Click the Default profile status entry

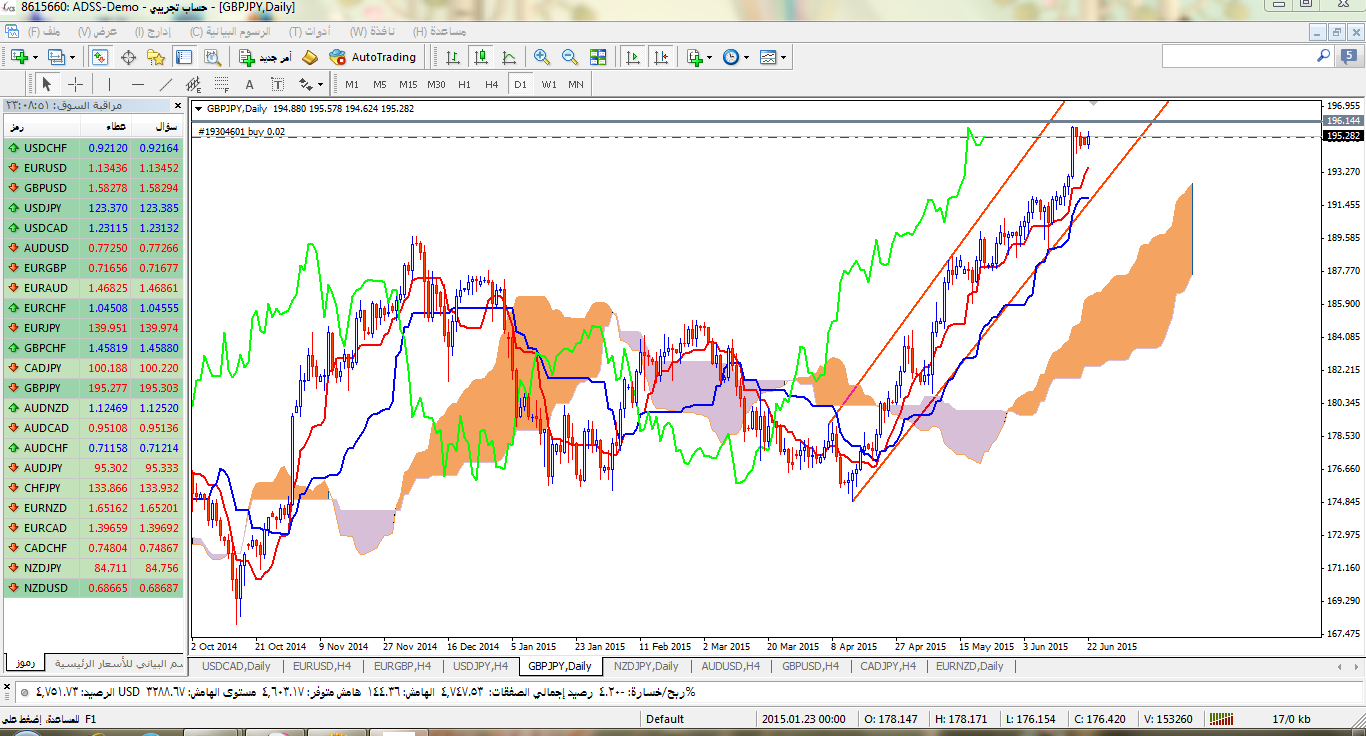pos(665,718)
